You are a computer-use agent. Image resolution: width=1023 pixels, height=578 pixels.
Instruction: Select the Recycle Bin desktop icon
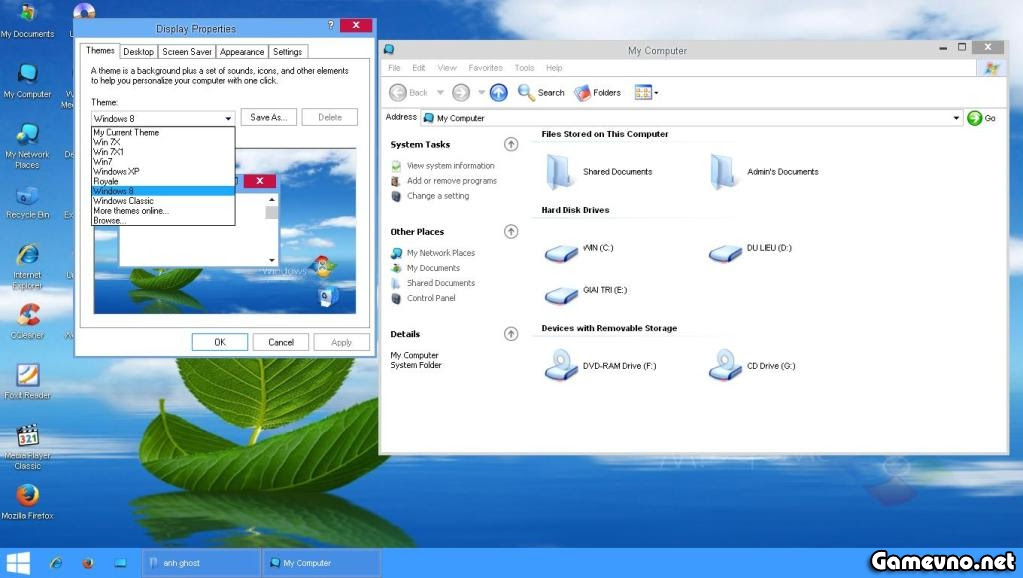(x=27, y=202)
